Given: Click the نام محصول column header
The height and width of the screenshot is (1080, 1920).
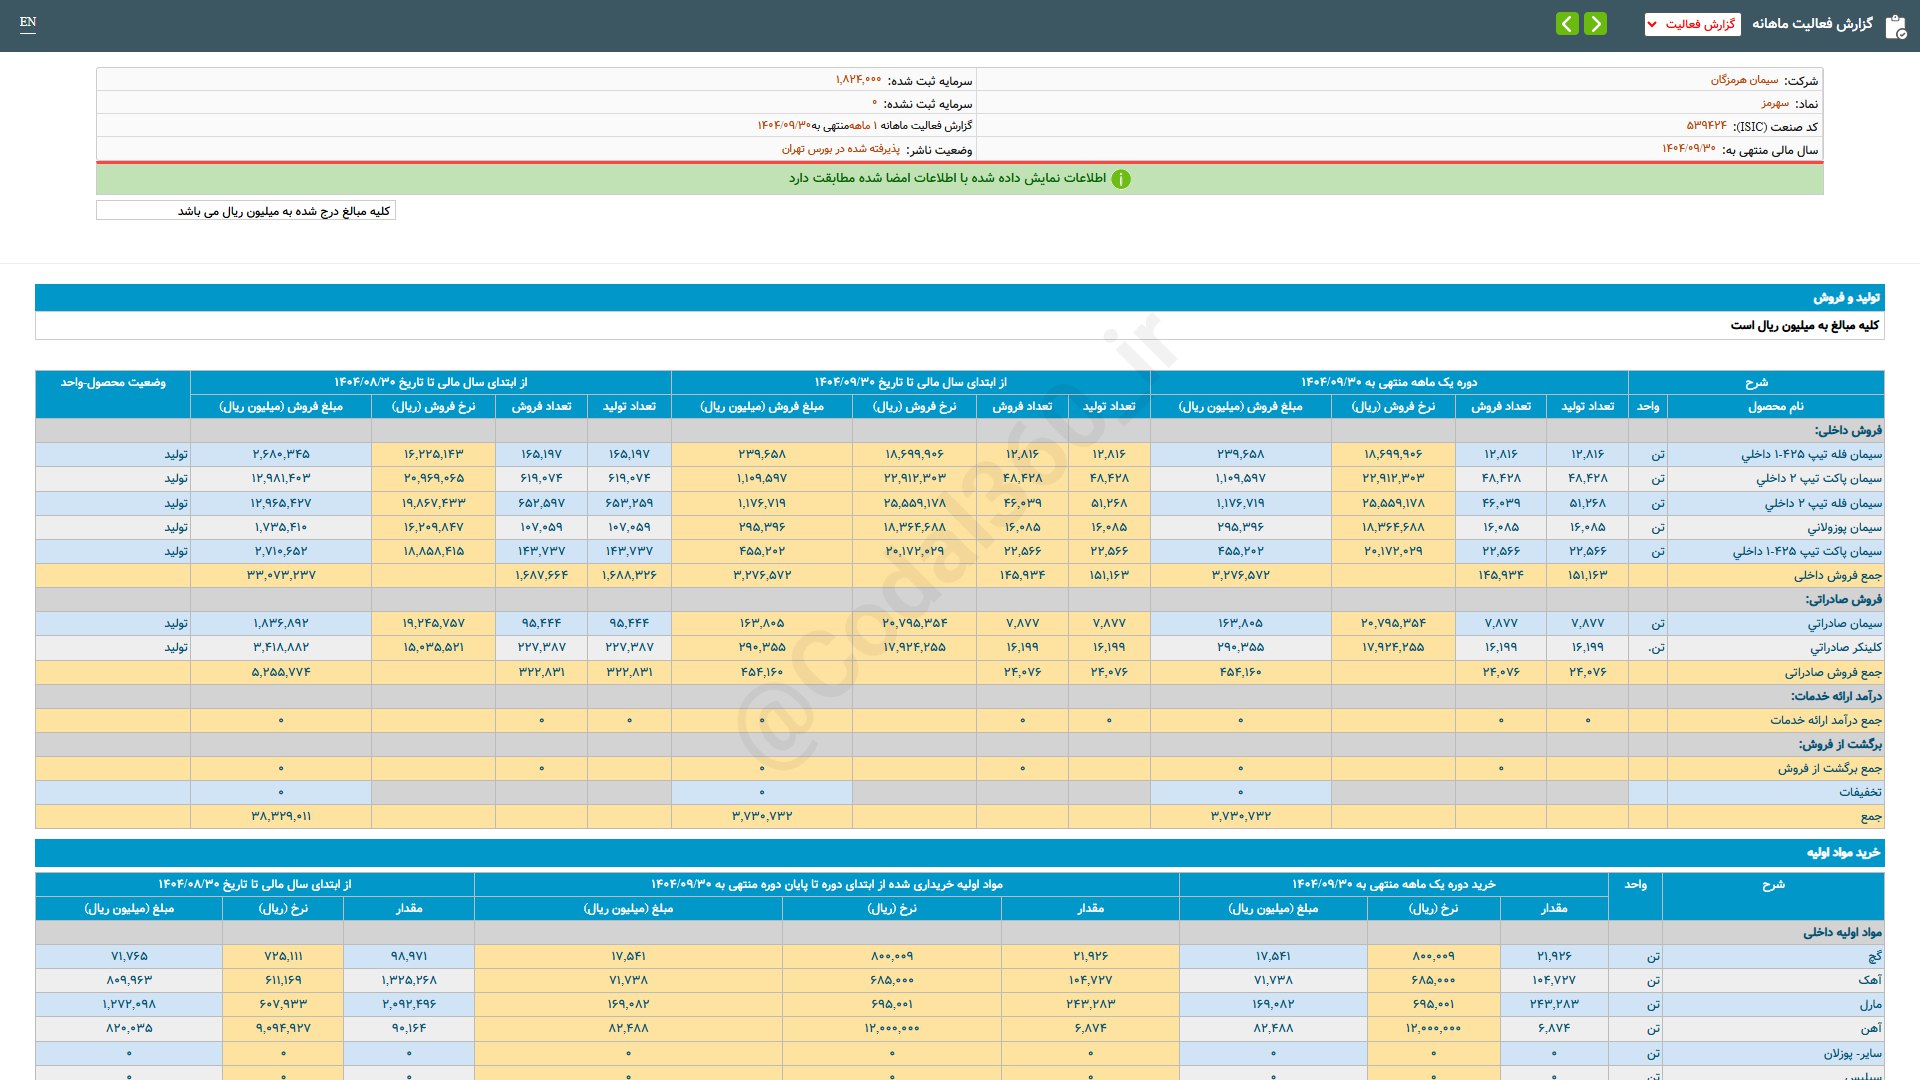Looking at the screenshot, I should (x=1775, y=406).
